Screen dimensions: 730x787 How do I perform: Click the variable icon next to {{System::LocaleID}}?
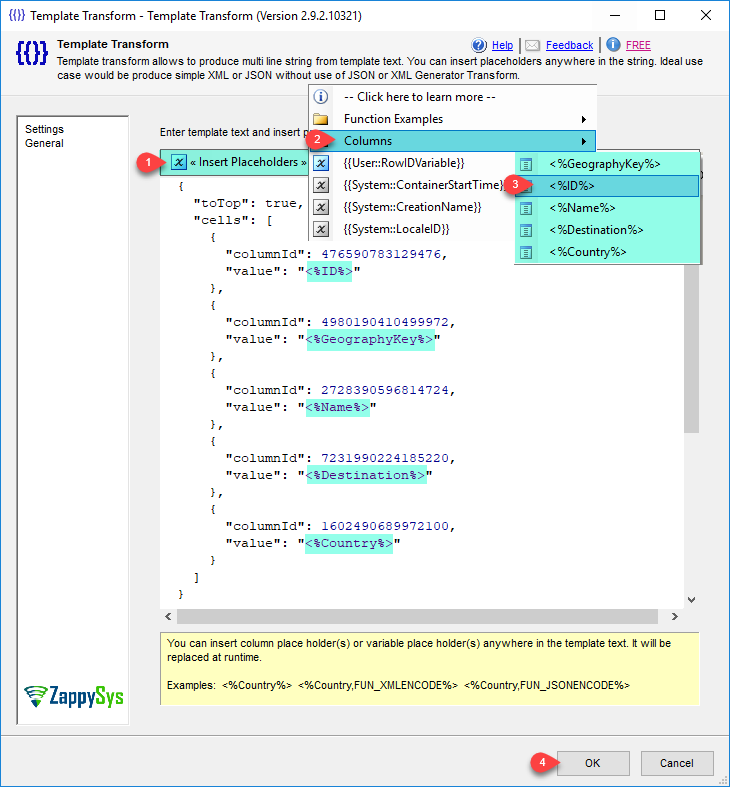(x=321, y=229)
